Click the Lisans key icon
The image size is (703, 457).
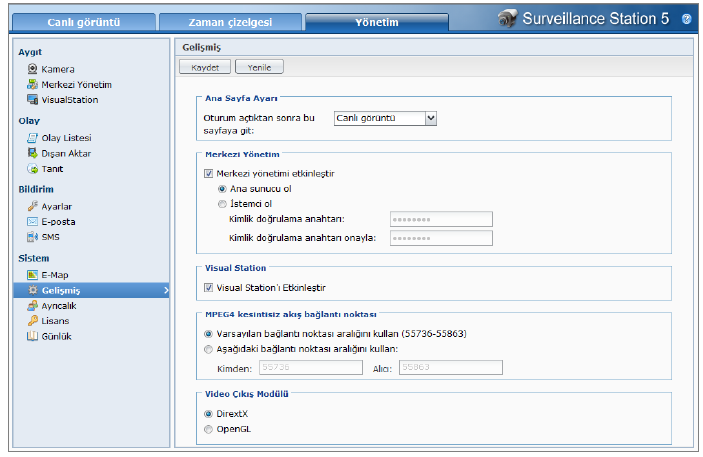33,321
